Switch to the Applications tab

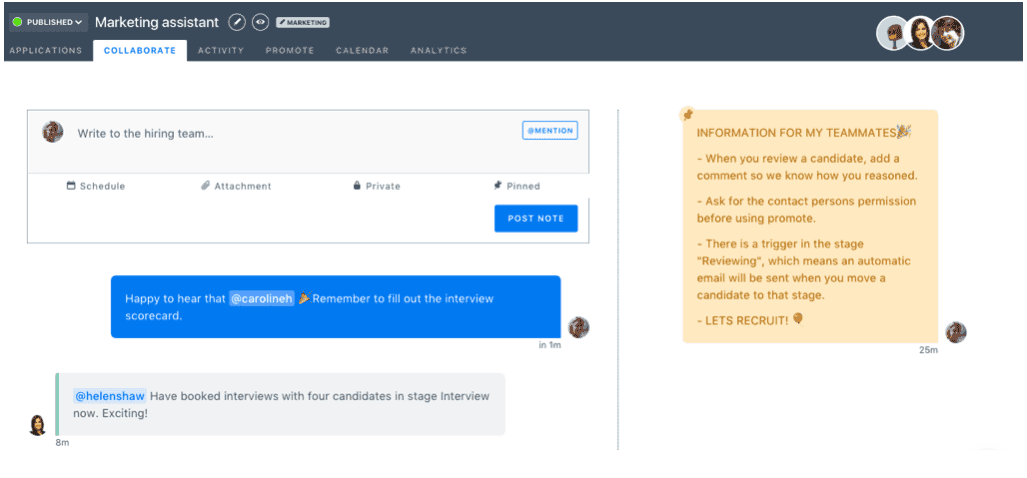[46, 50]
